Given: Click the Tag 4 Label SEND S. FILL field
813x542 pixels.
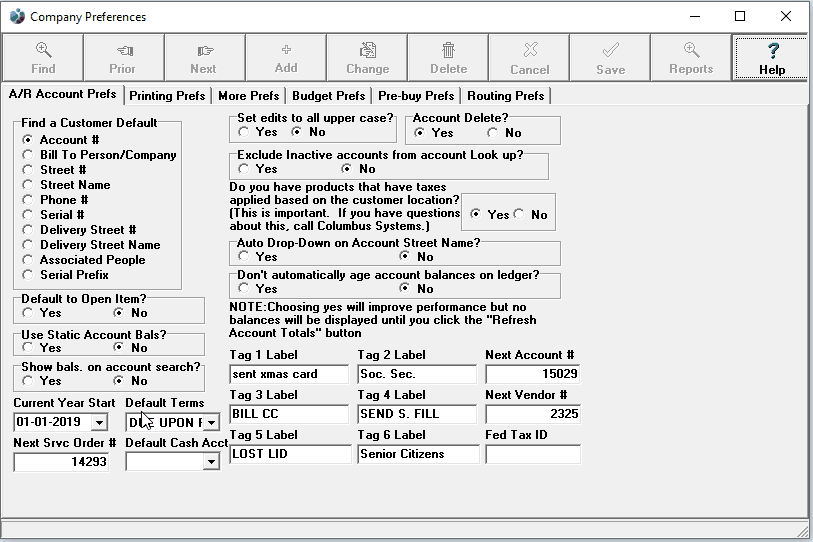Looking at the screenshot, I should (x=417, y=414).
